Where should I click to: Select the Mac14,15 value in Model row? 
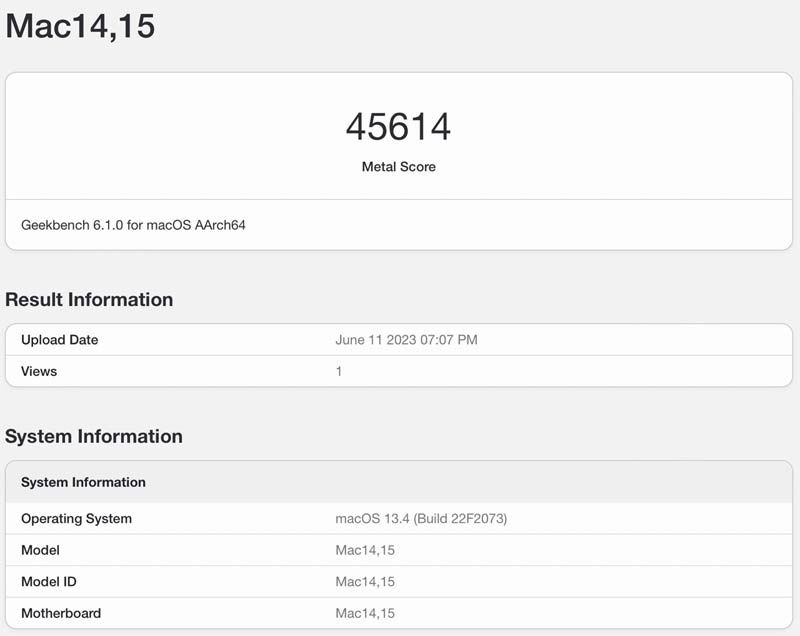[x=365, y=550]
